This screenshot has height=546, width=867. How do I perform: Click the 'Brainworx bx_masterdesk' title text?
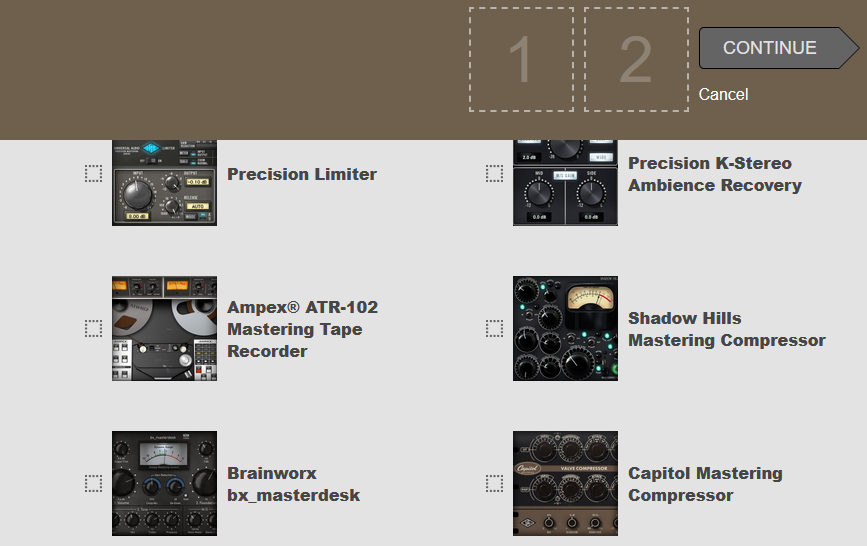pyautogui.click(x=294, y=484)
